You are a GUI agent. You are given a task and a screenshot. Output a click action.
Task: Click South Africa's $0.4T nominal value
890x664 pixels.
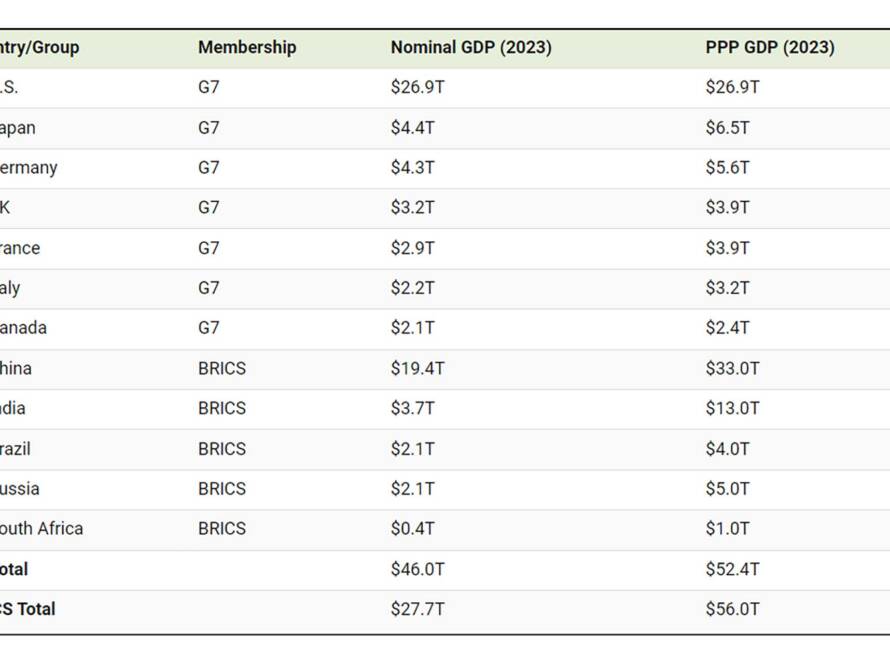(412, 528)
